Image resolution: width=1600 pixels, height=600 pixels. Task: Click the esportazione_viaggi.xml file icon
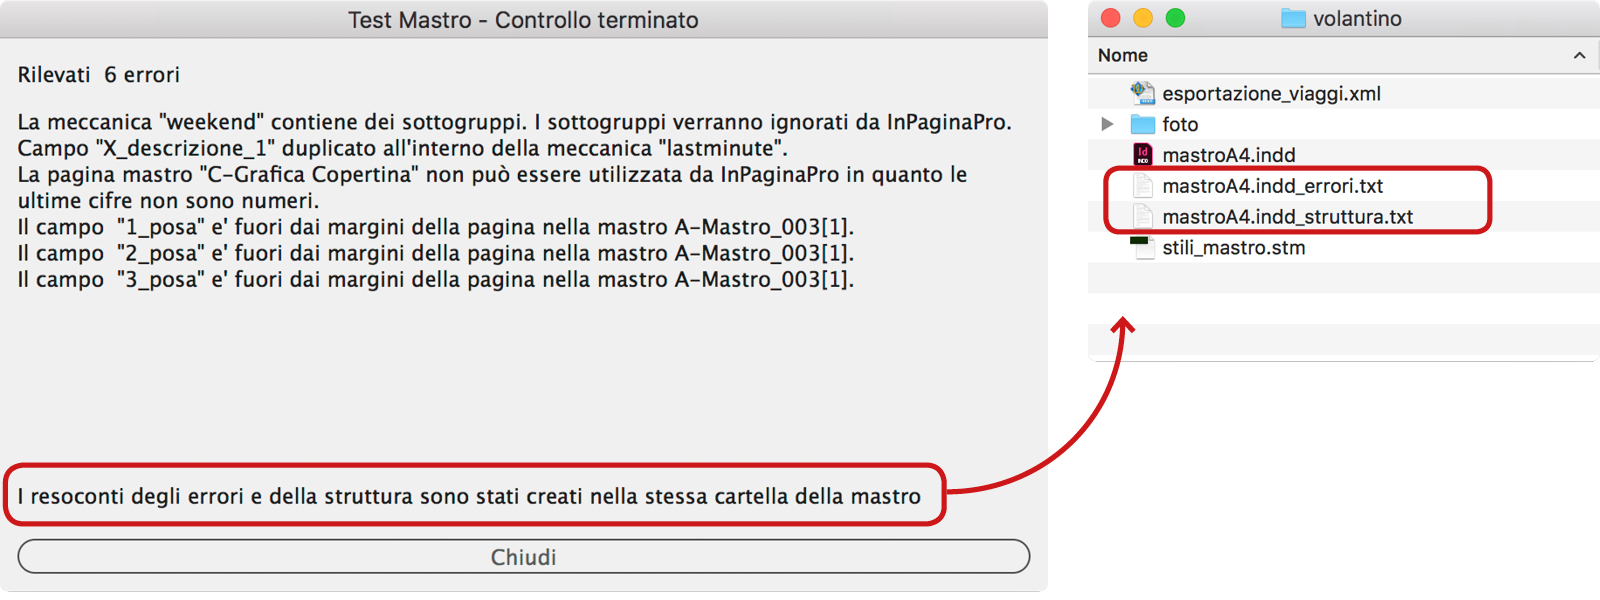click(x=1142, y=93)
